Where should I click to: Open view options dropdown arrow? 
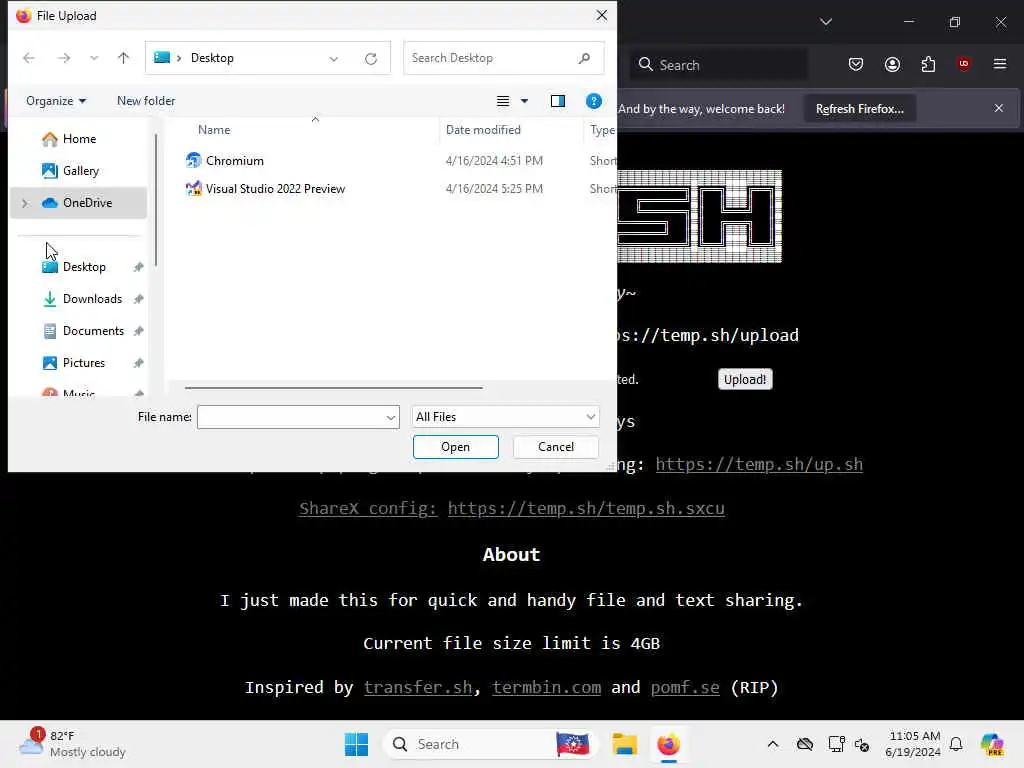pyautogui.click(x=524, y=101)
